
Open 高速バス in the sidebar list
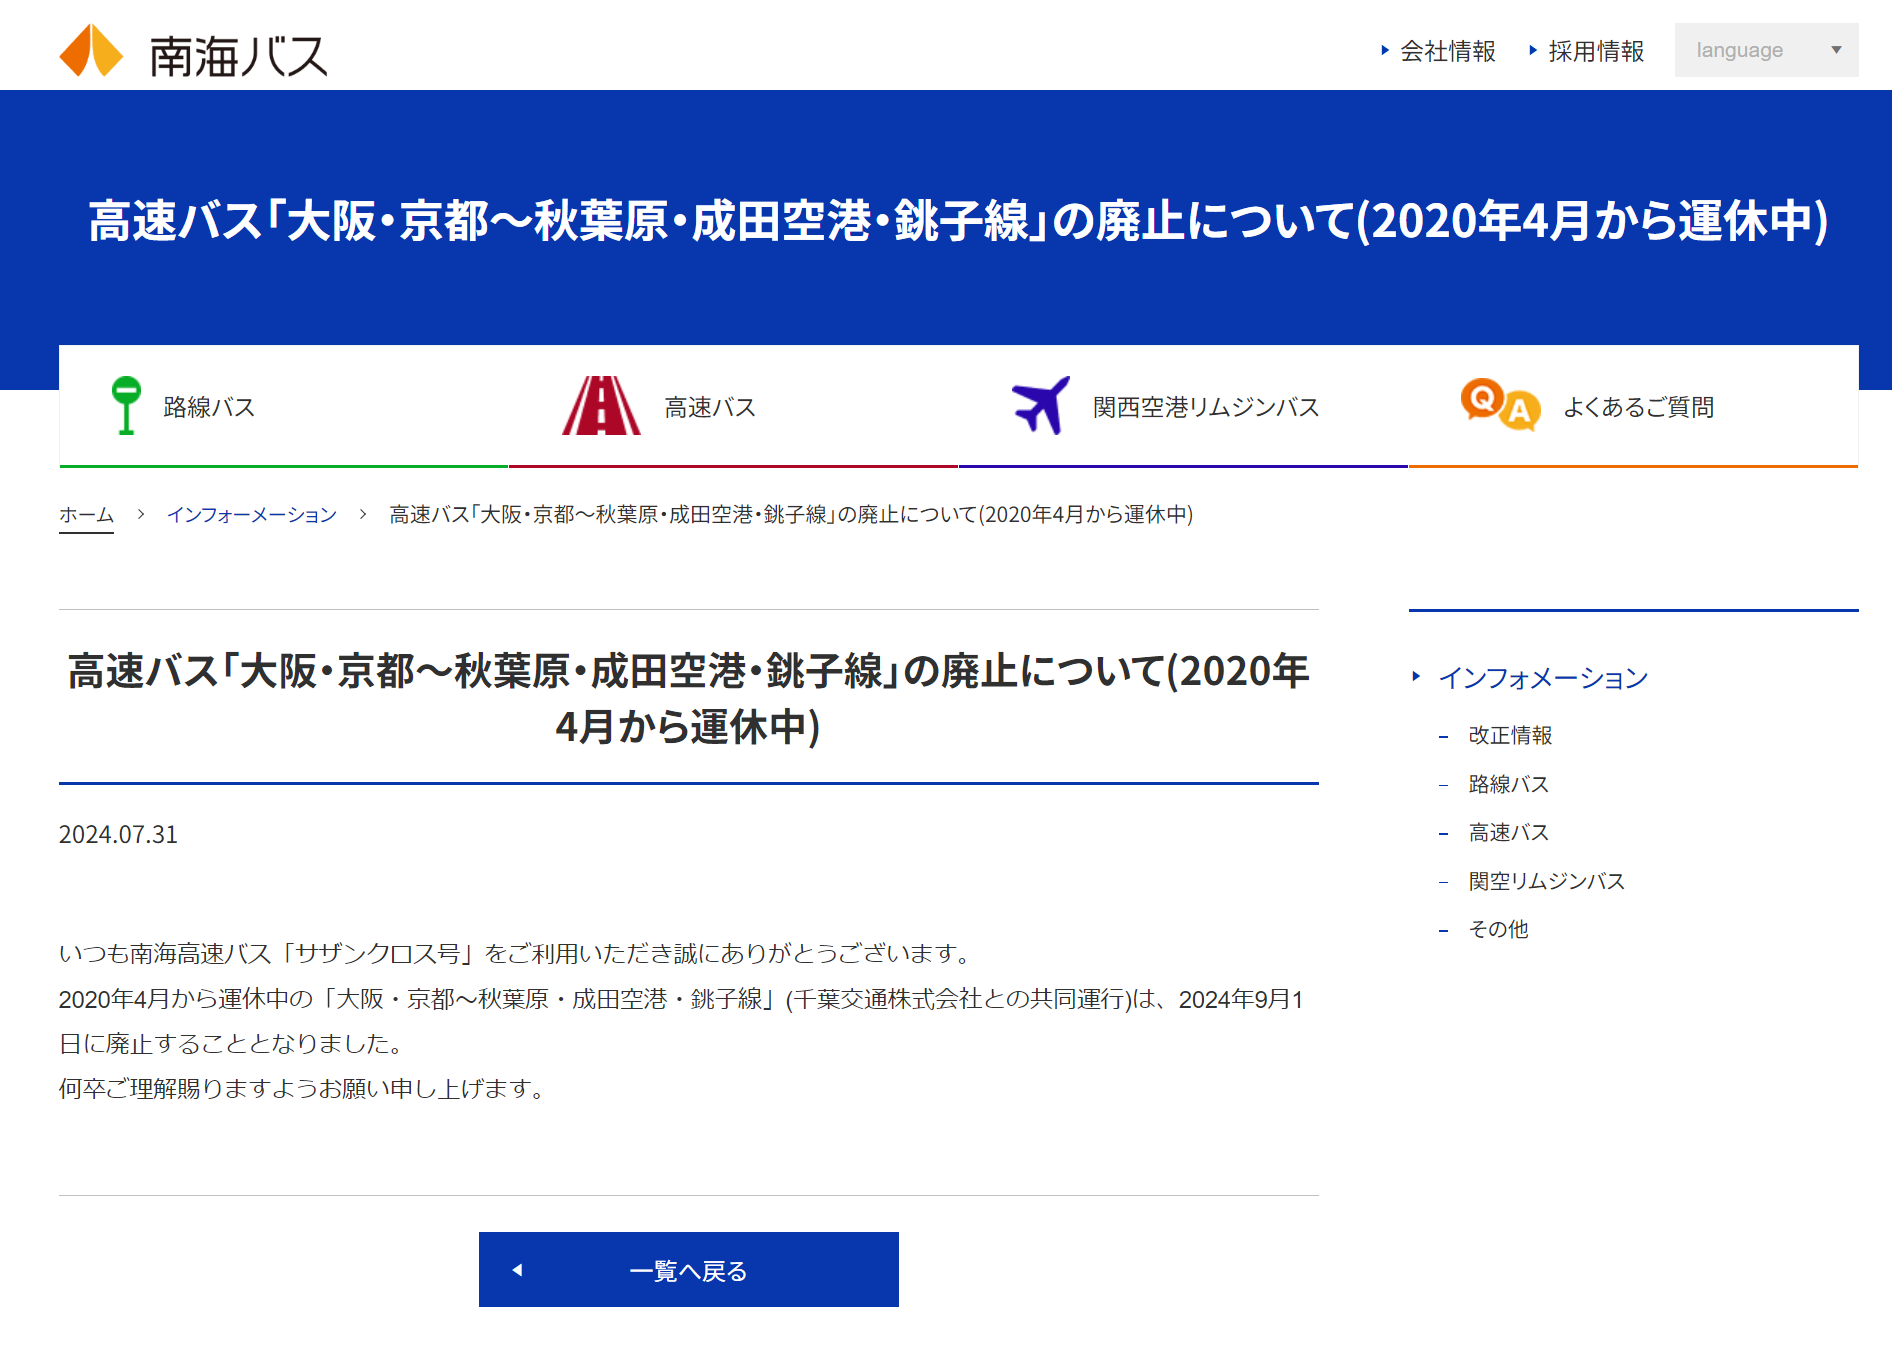click(x=1508, y=832)
